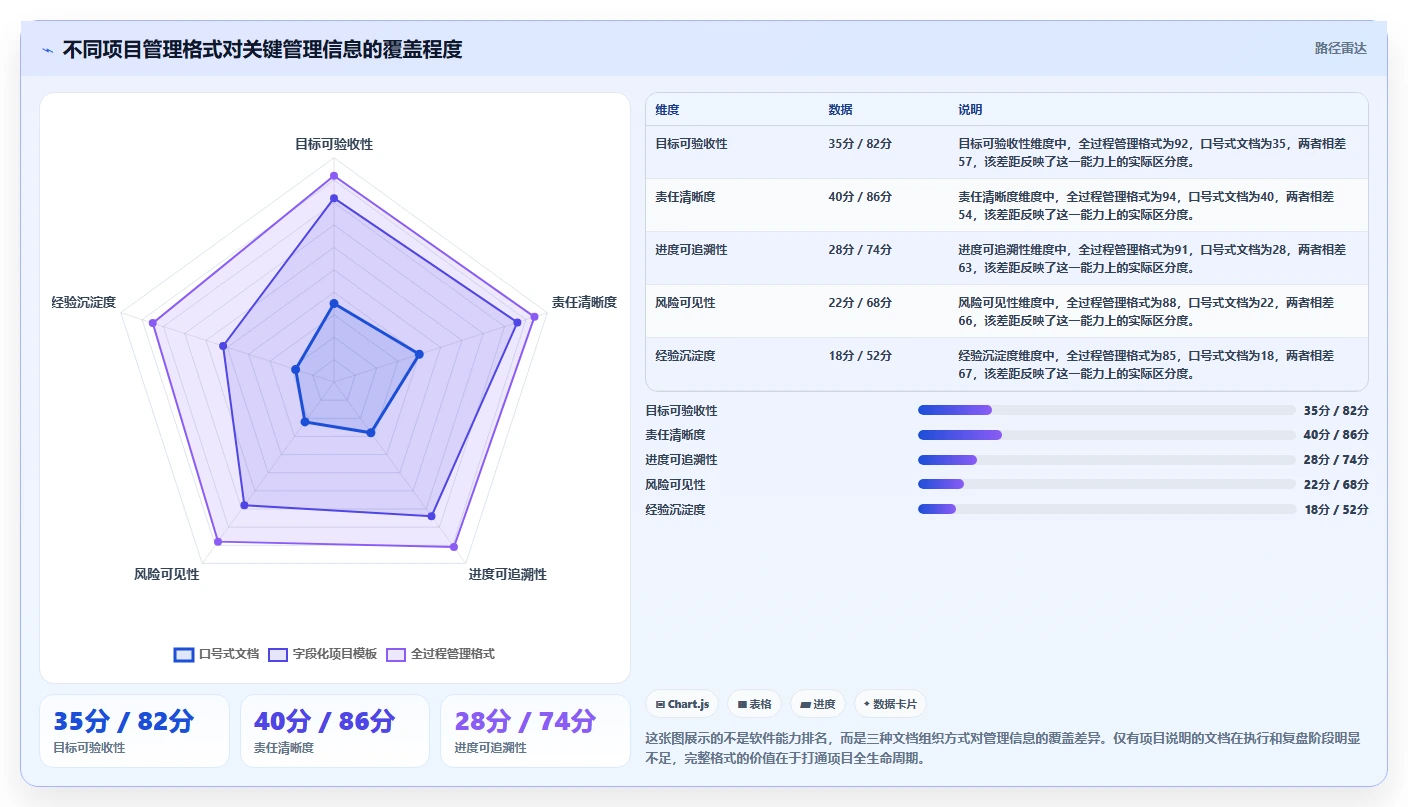Click the 22分 / 68分 value beside the progress bar

(1336, 484)
